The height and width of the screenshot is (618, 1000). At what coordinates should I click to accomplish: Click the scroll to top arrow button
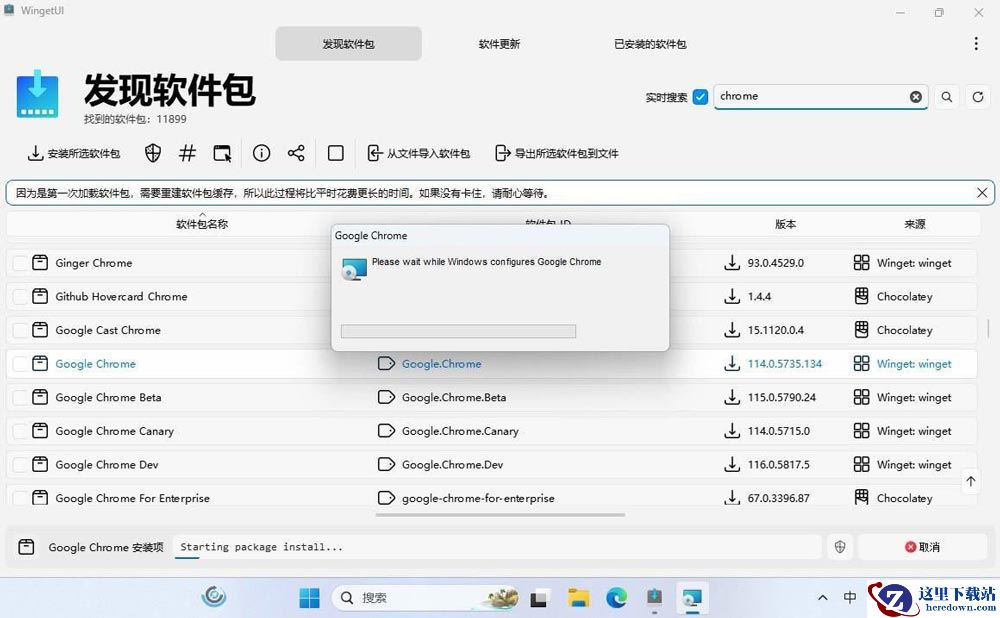pyautogui.click(x=971, y=482)
